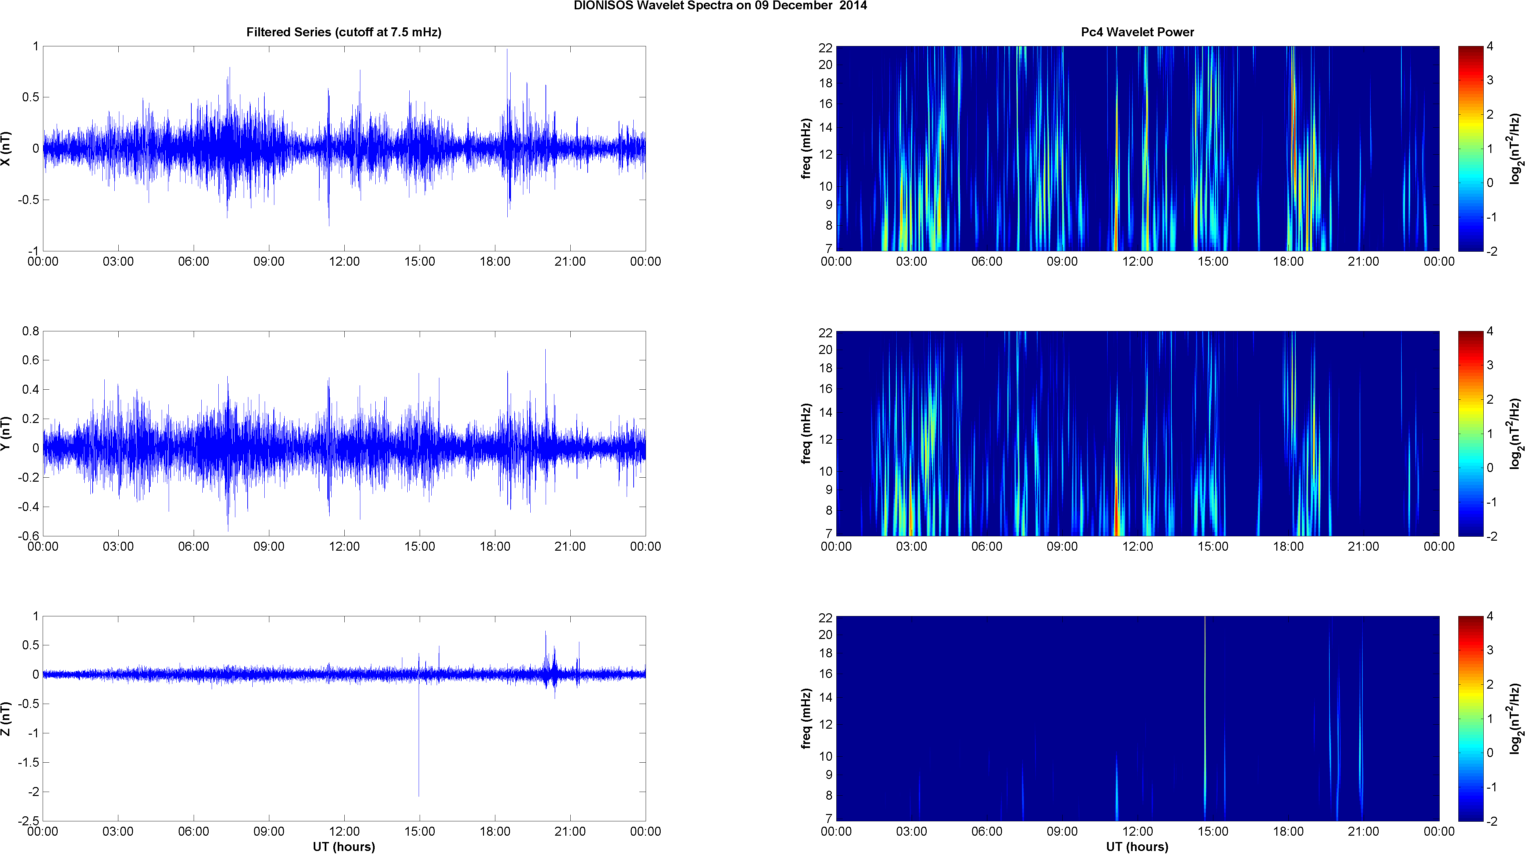
Task: Click the -0.6 tick on the Y axis
Action: tap(28, 536)
